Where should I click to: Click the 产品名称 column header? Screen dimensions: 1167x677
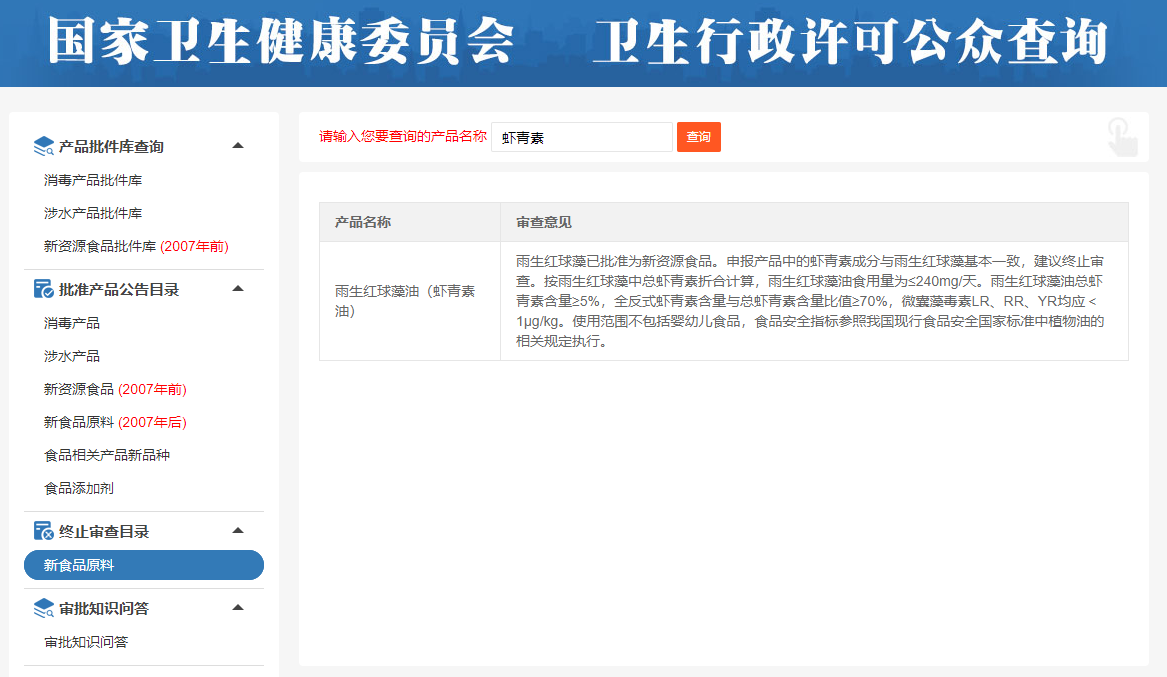click(x=410, y=222)
